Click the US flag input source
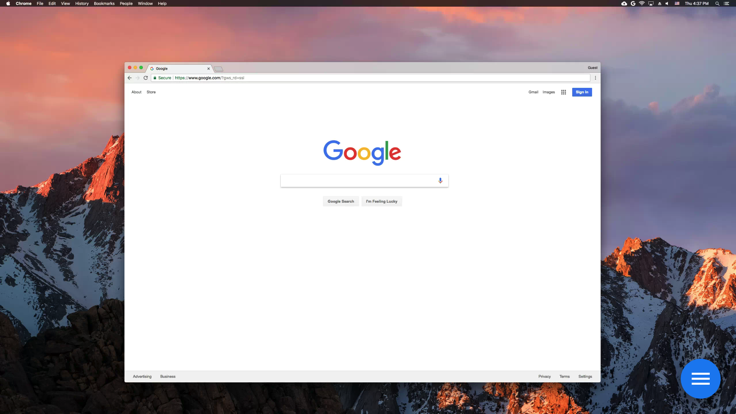Viewport: 736px width, 414px height. tap(677, 3)
